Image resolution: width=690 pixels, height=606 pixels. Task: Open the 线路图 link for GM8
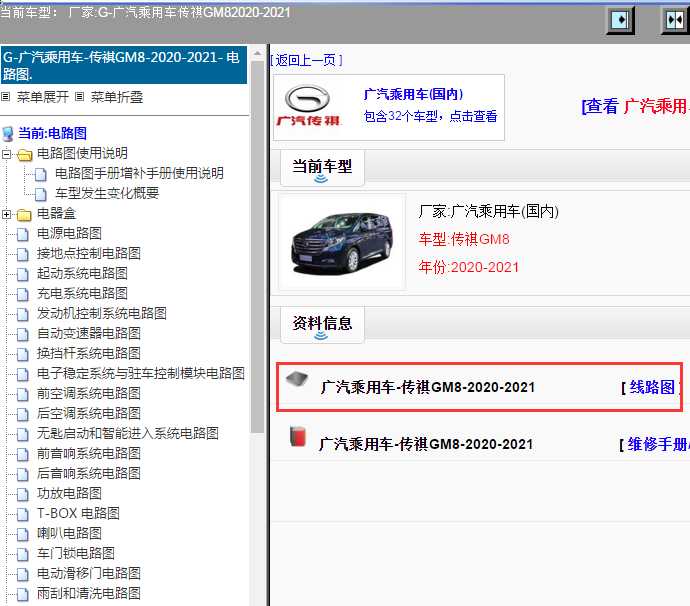point(652,387)
